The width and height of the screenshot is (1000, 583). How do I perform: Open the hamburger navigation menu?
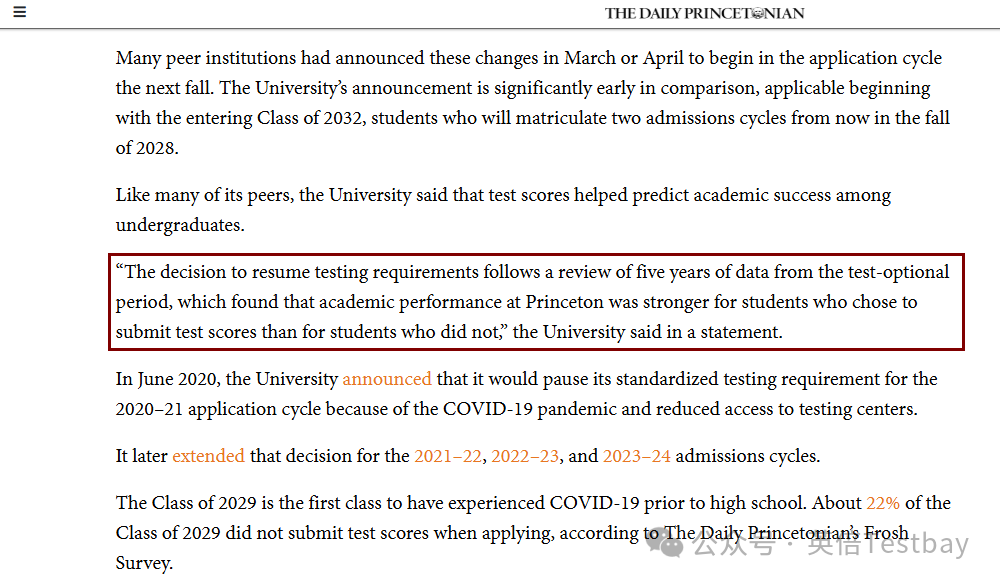[20, 13]
